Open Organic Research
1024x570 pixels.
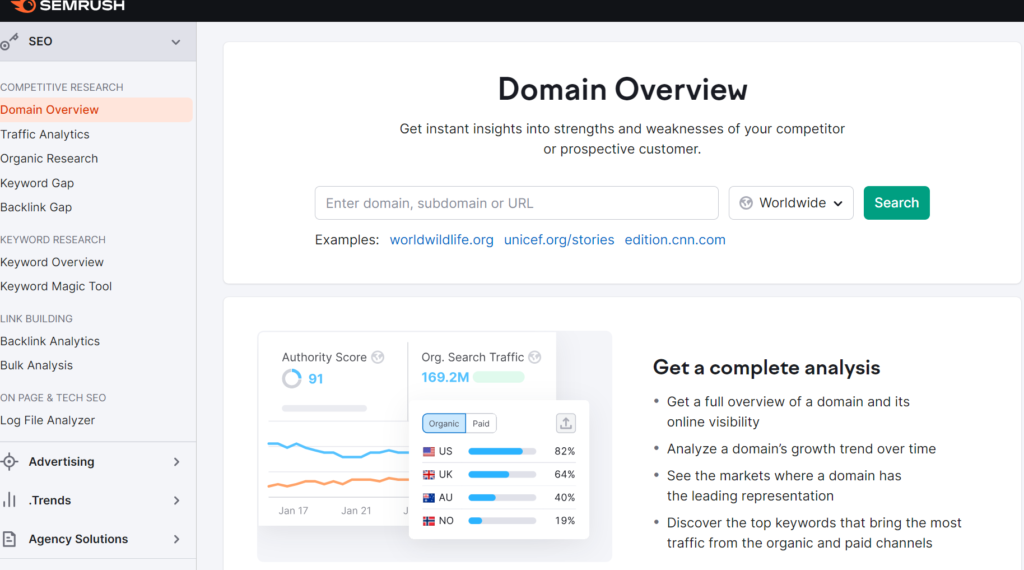(x=49, y=158)
